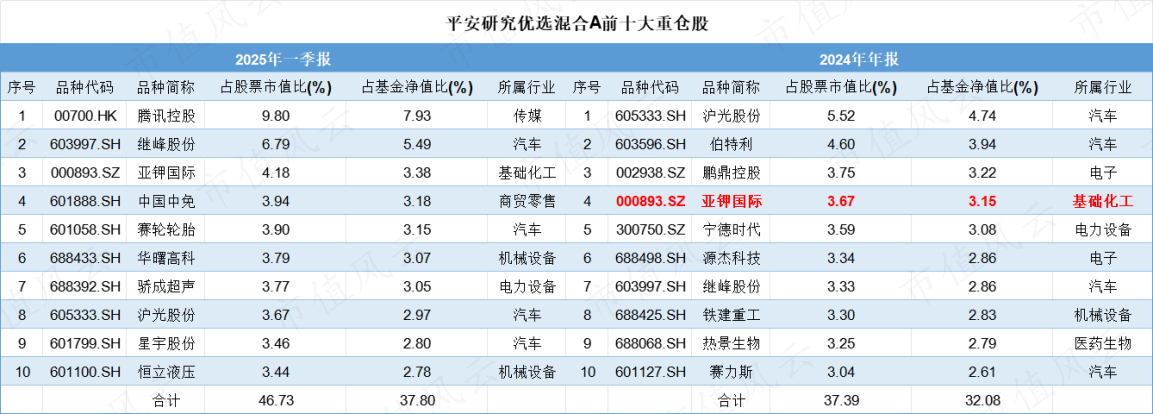Viewport: 1153px width, 414px height.
Task: Click the 3.59 cell for 宁德时代
Action: 842,229
